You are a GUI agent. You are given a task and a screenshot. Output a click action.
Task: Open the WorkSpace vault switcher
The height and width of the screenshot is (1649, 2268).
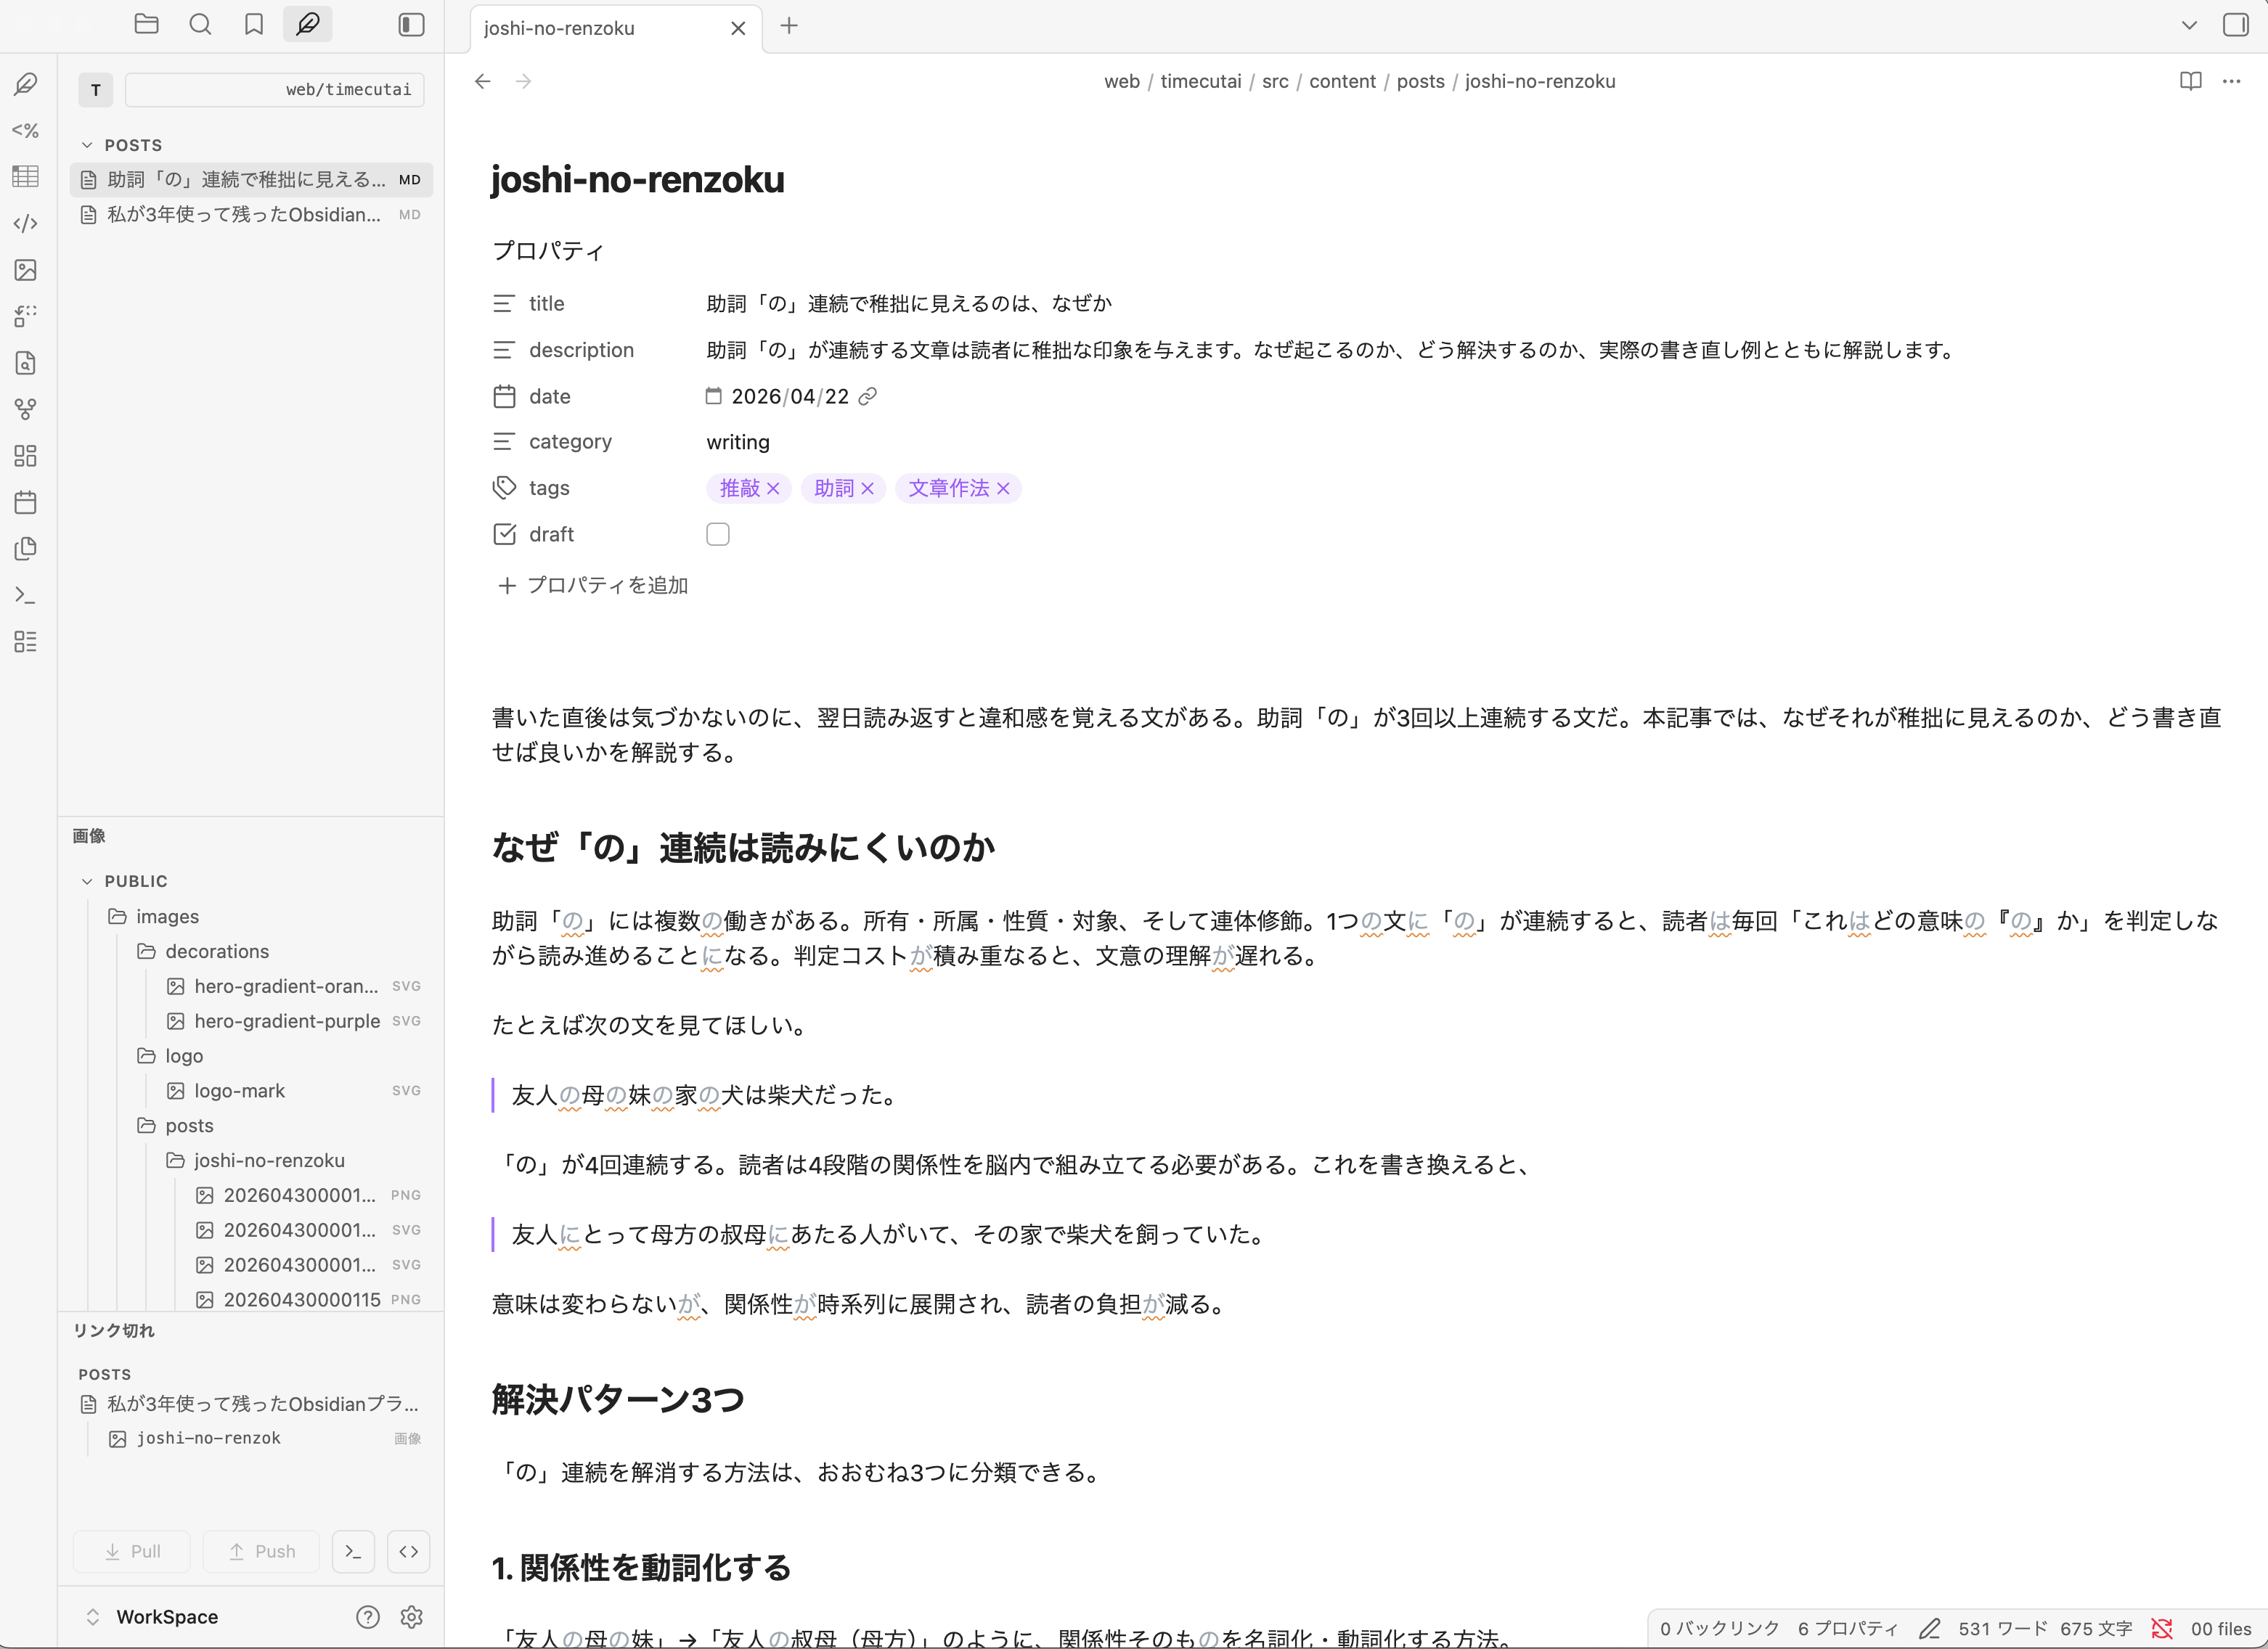click(152, 1618)
